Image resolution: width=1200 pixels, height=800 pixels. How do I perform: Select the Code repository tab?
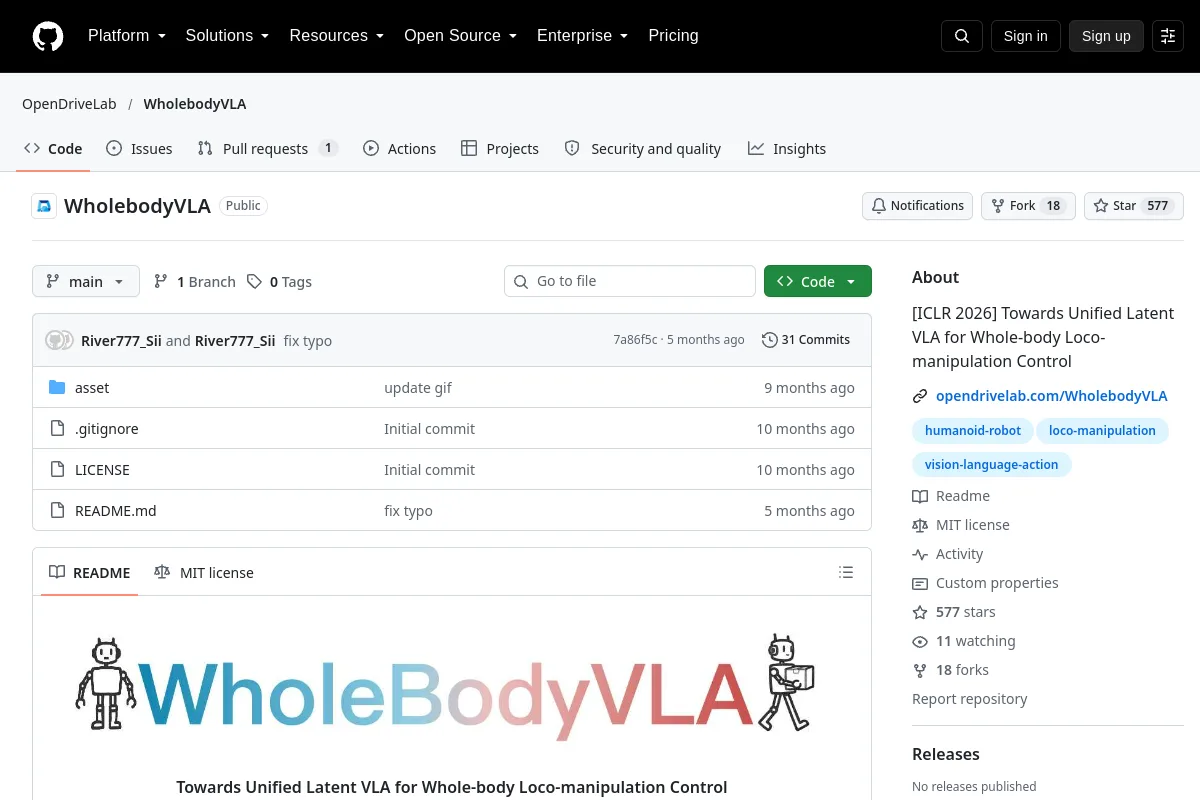53,149
